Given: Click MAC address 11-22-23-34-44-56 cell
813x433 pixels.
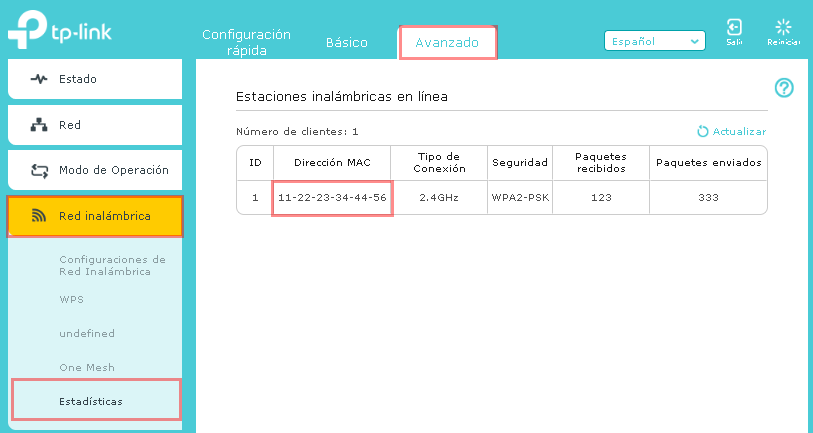Looking at the screenshot, I should (332, 198).
